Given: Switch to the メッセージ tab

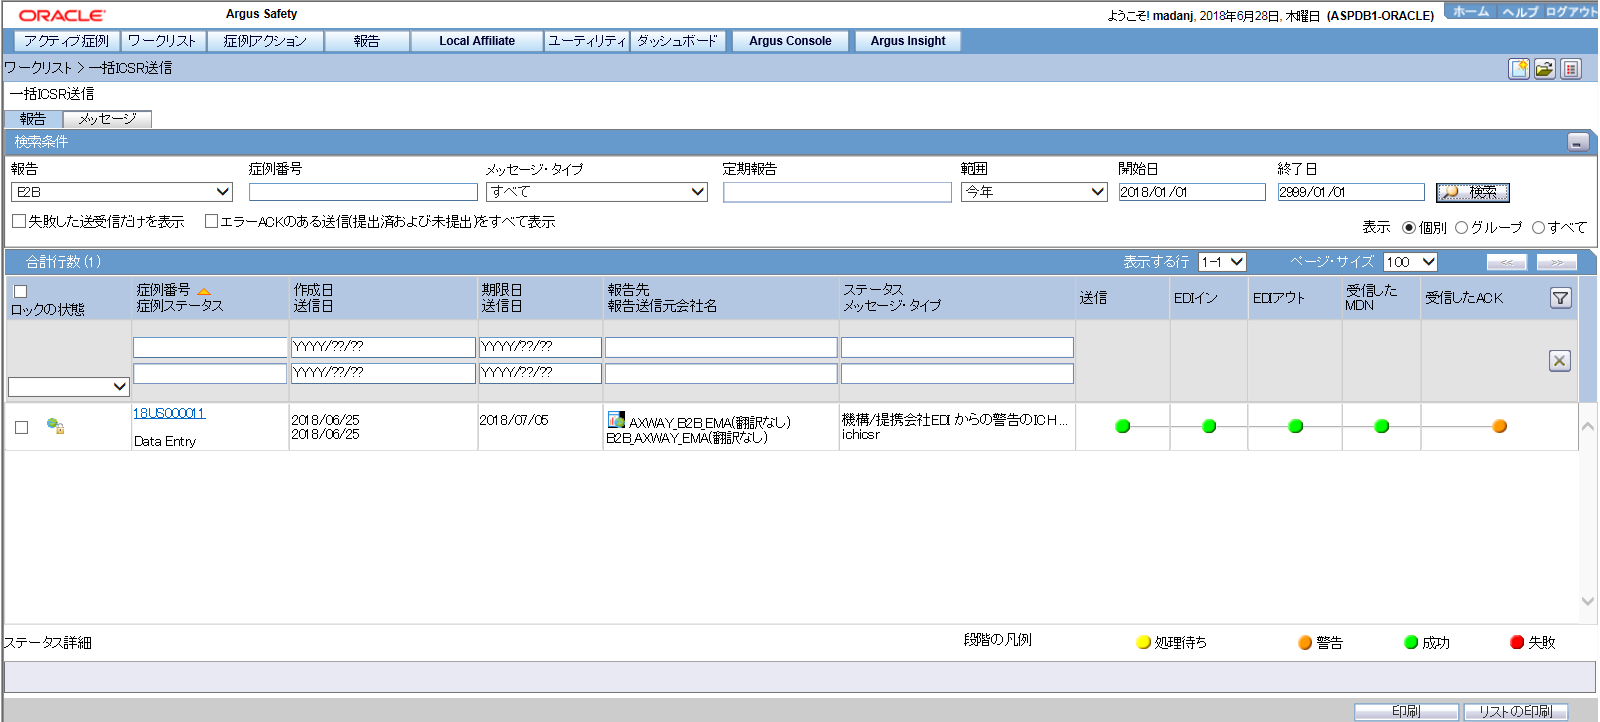Looking at the screenshot, I should 107,119.
